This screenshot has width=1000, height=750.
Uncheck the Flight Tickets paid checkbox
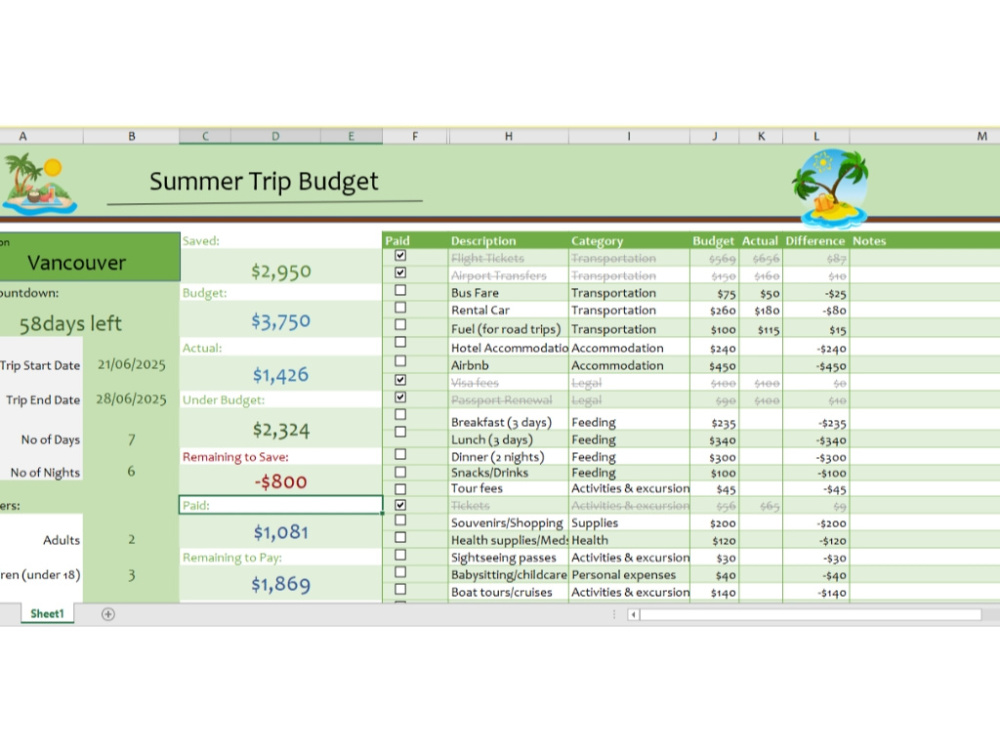point(401,255)
